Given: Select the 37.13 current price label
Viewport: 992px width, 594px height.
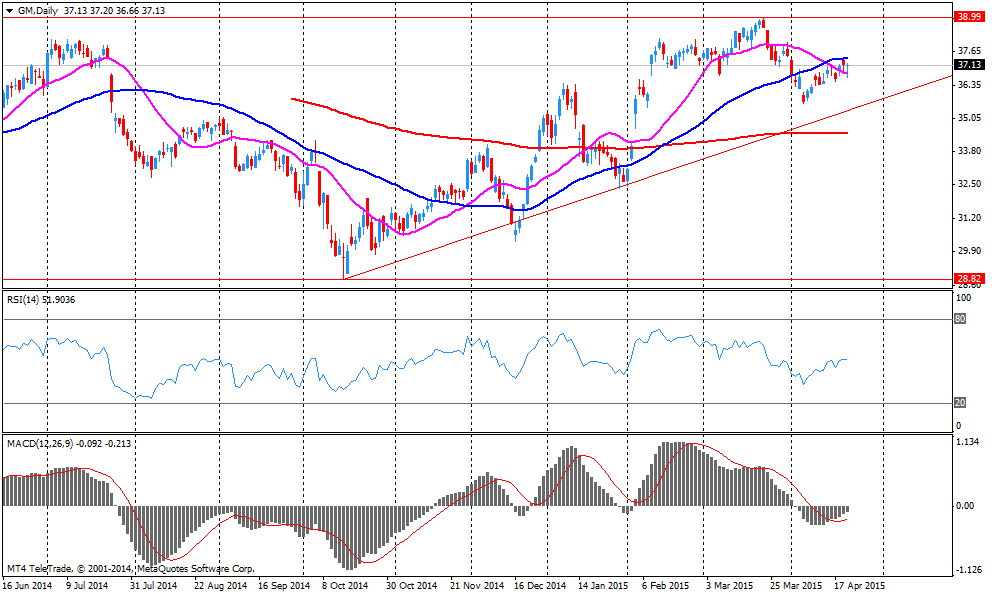Looking at the screenshot, I should 969,65.
